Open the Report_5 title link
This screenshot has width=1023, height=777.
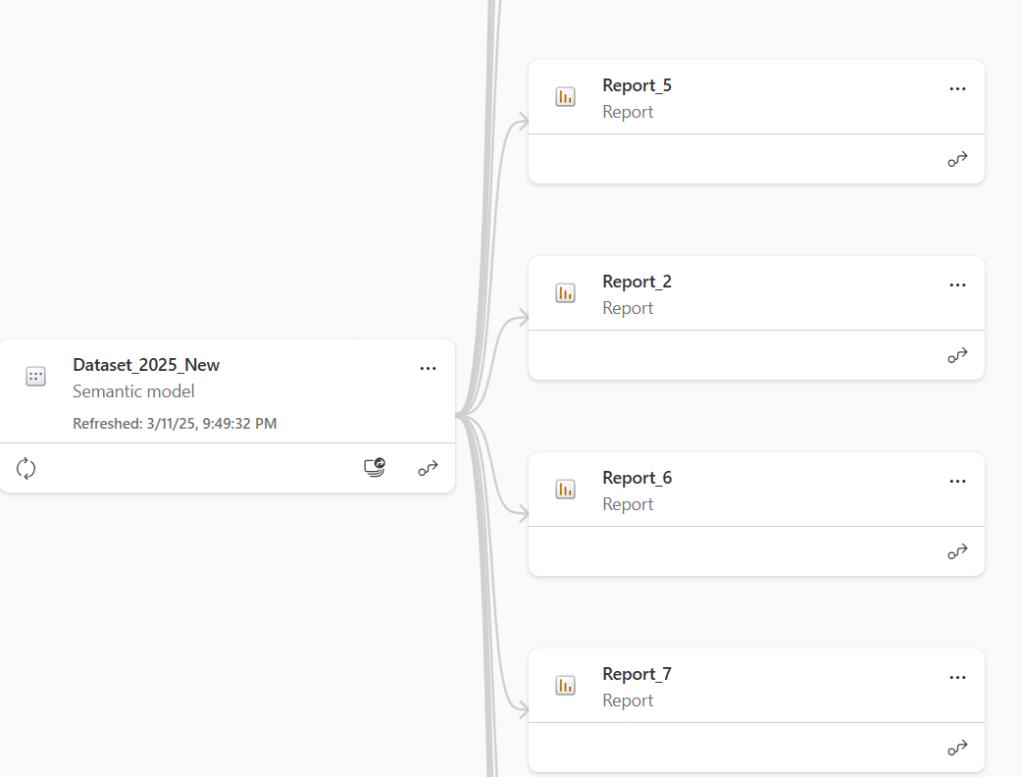[x=637, y=85]
